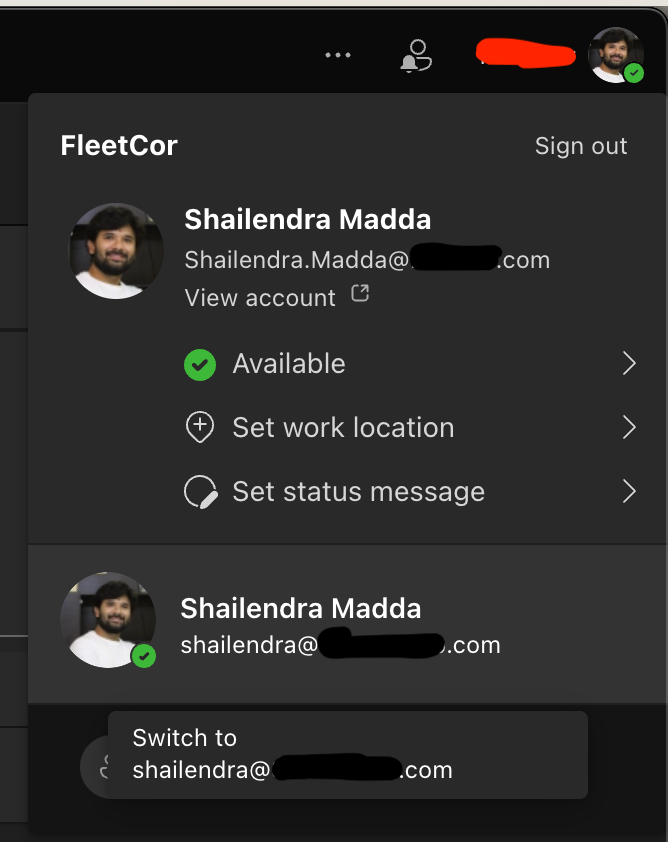Viewport: 668px width, 842px height.
Task: Click the second account's avatar thumbnail
Action: pos(108,620)
